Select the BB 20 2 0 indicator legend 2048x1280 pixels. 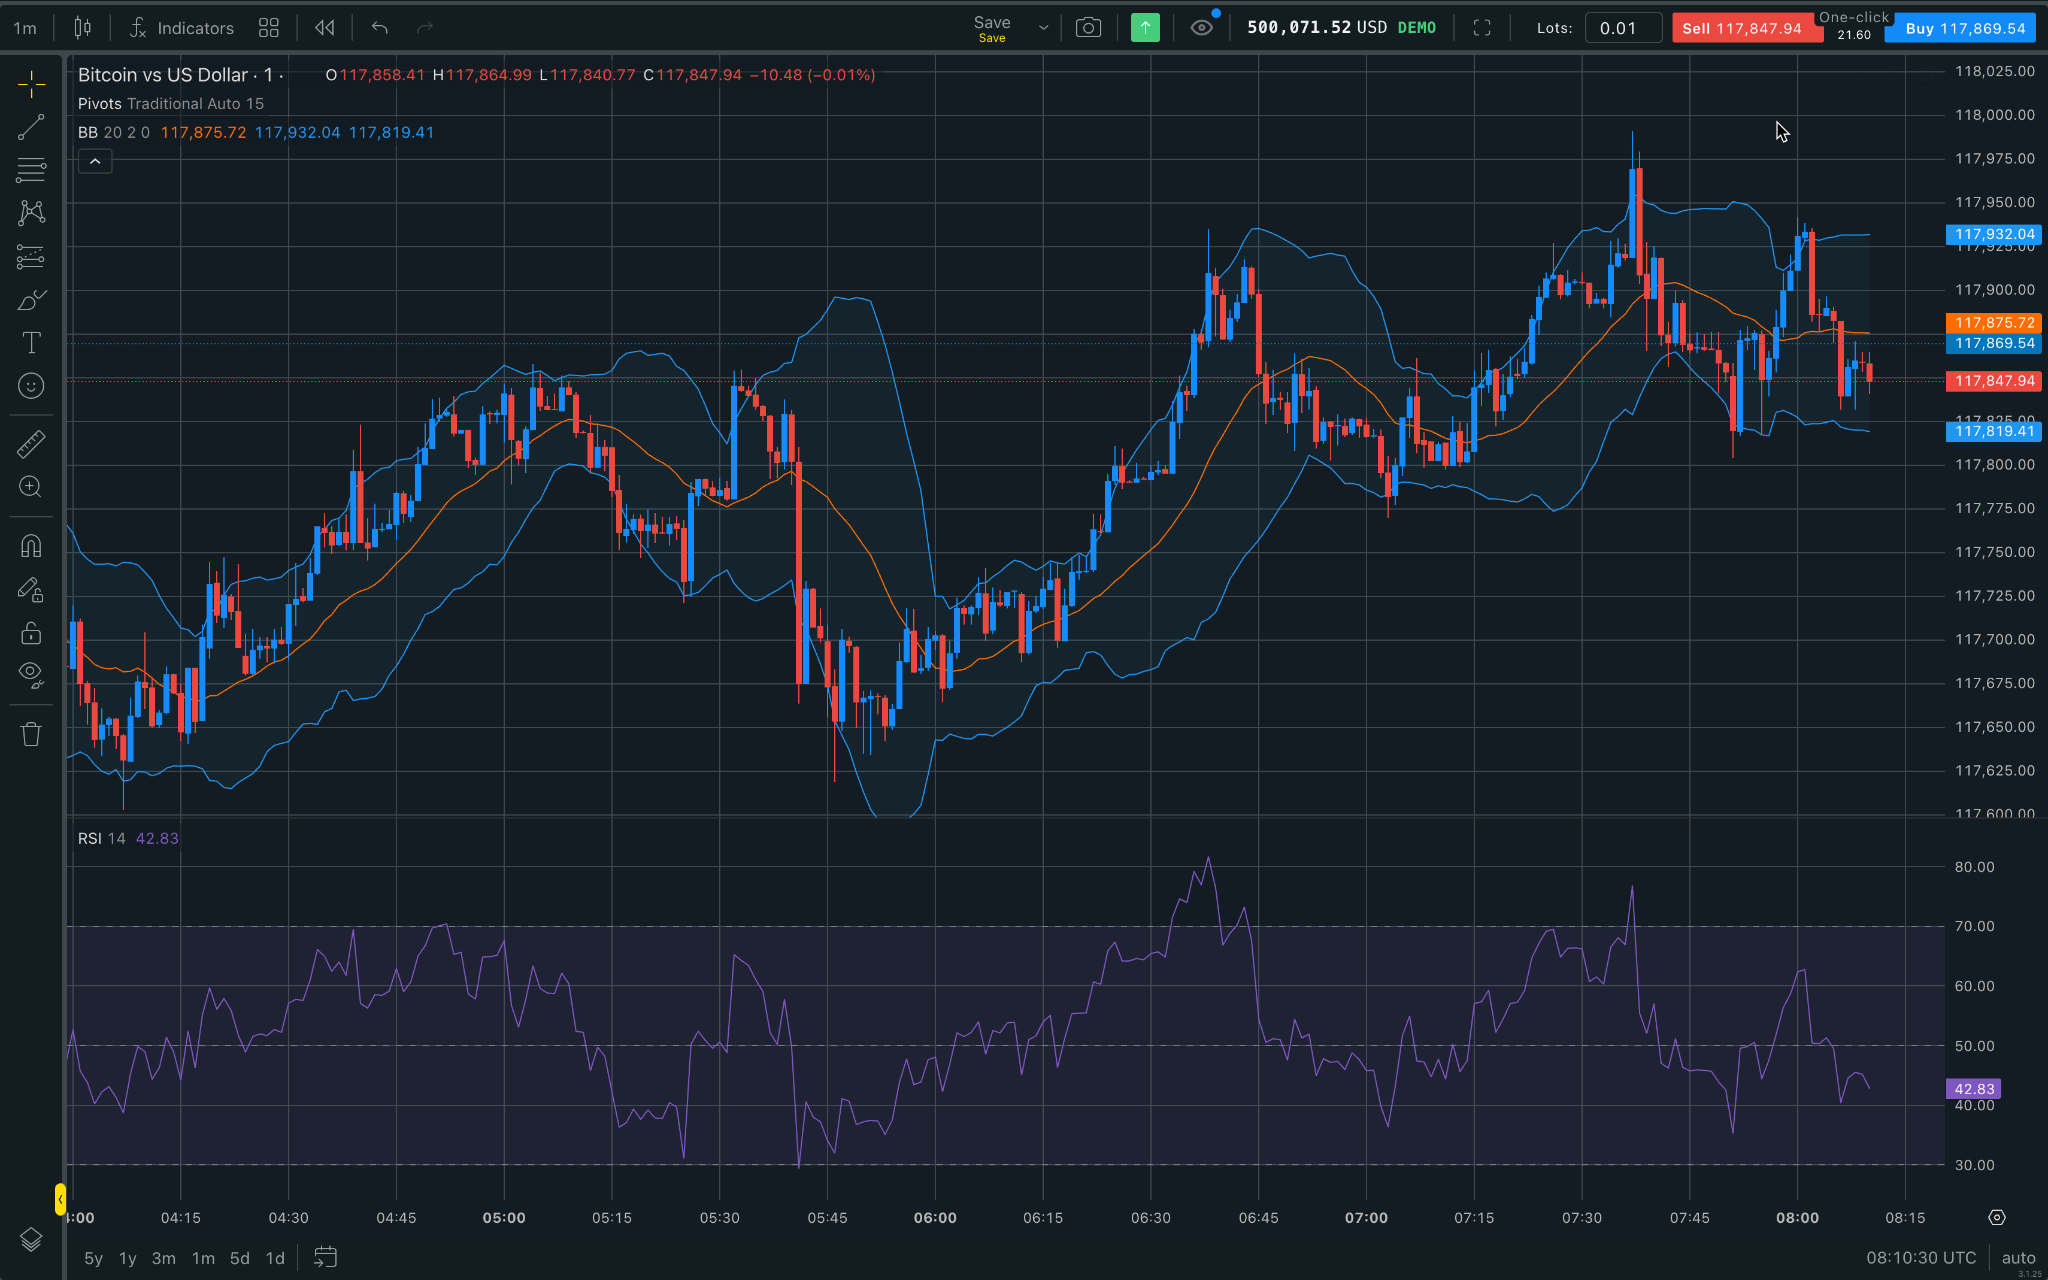click(114, 132)
